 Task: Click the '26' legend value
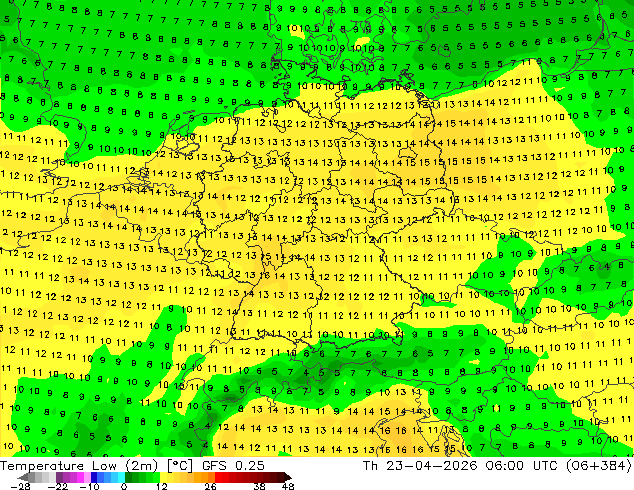(x=210, y=486)
